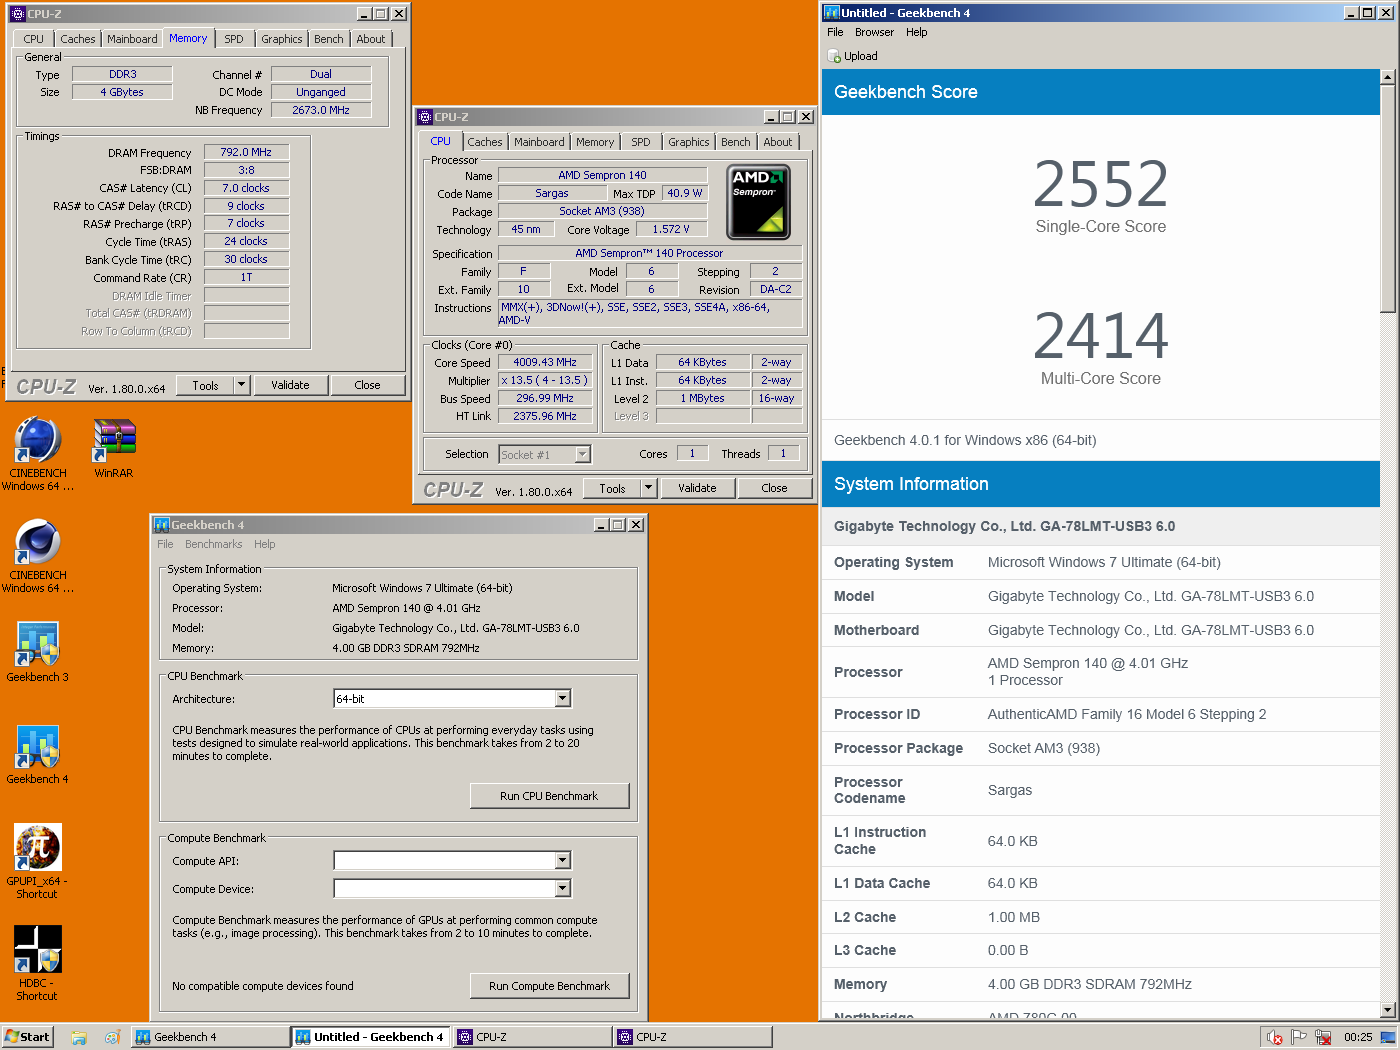Switch to Mainboard tab in the Memory CPU-Z window
This screenshot has height=1050, width=1400.
click(x=132, y=39)
